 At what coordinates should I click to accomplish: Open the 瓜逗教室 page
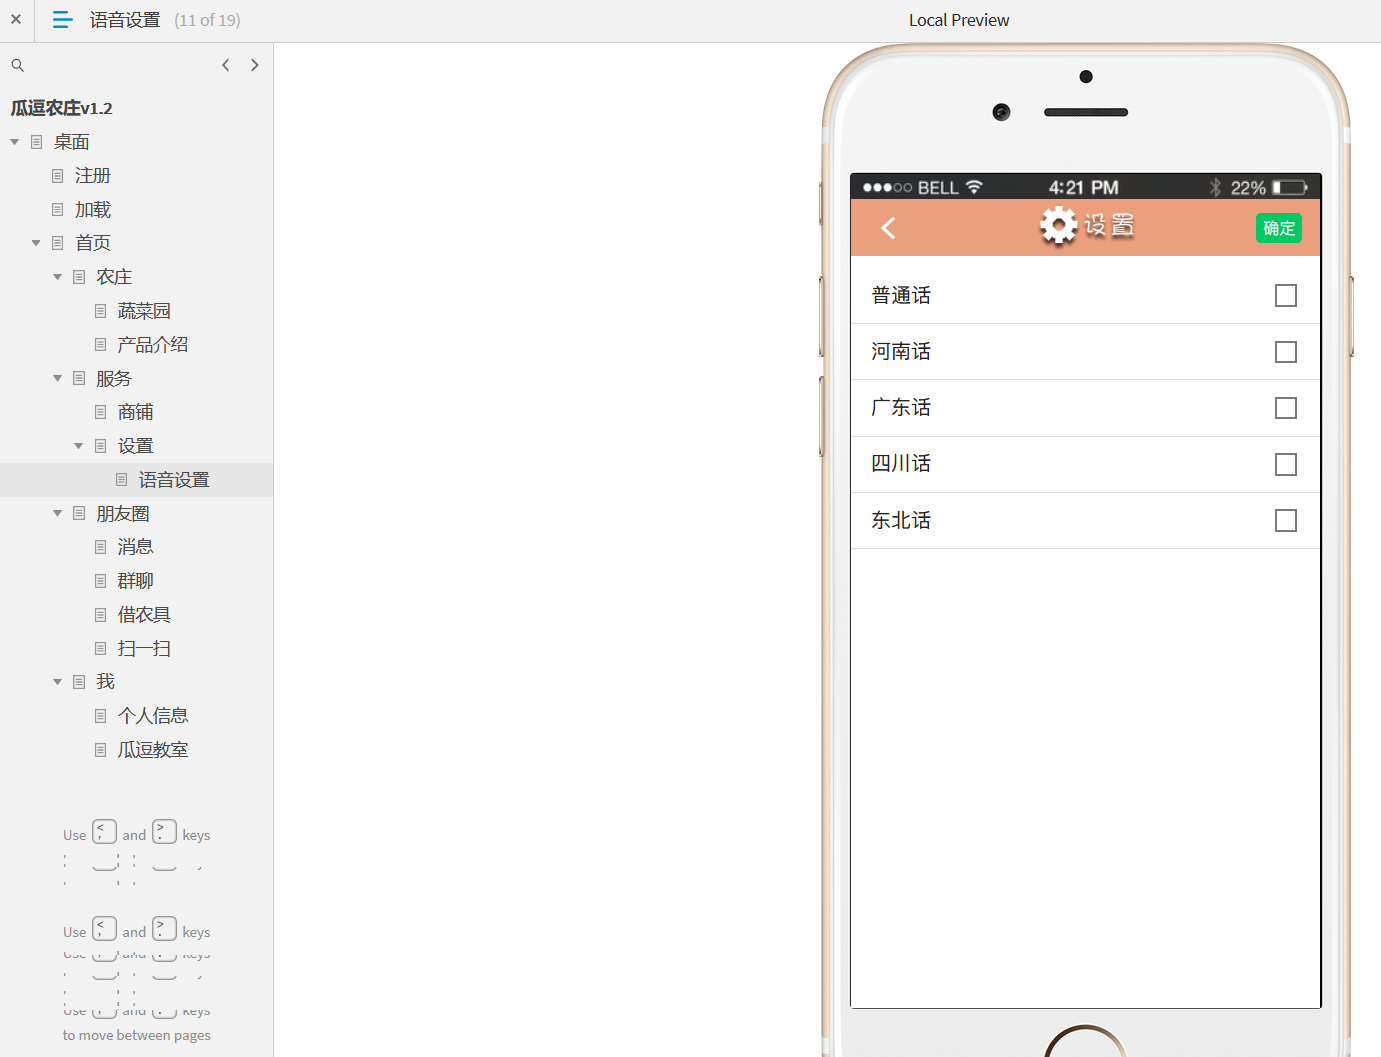coord(153,750)
